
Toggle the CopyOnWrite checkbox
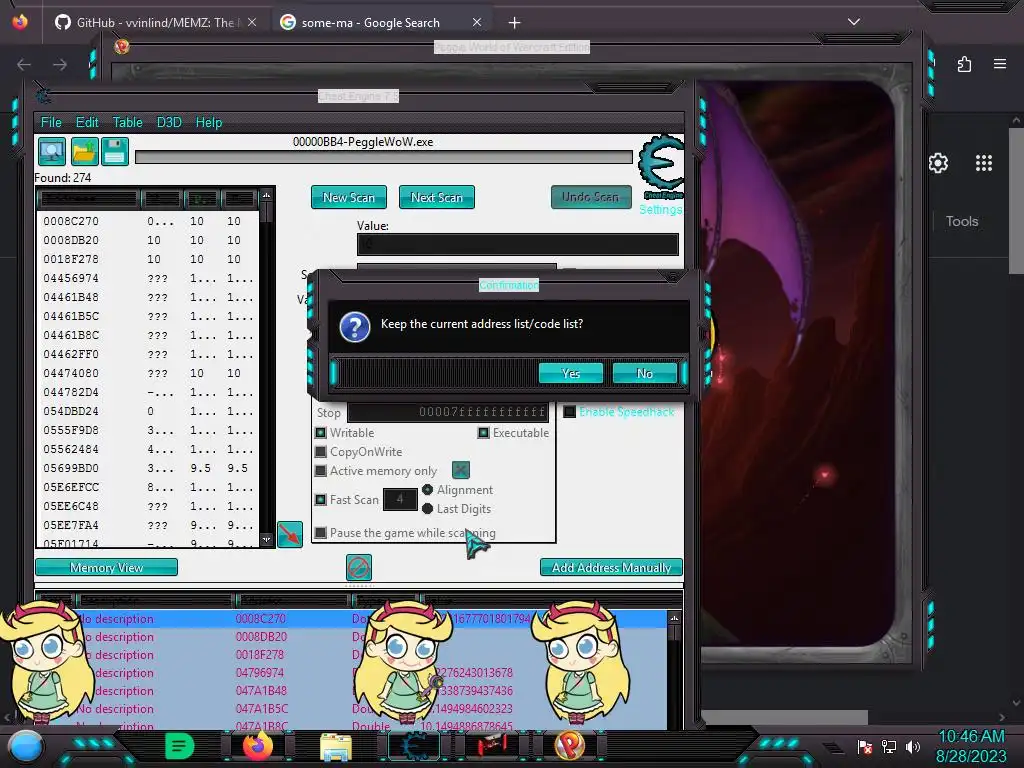pyautogui.click(x=321, y=451)
